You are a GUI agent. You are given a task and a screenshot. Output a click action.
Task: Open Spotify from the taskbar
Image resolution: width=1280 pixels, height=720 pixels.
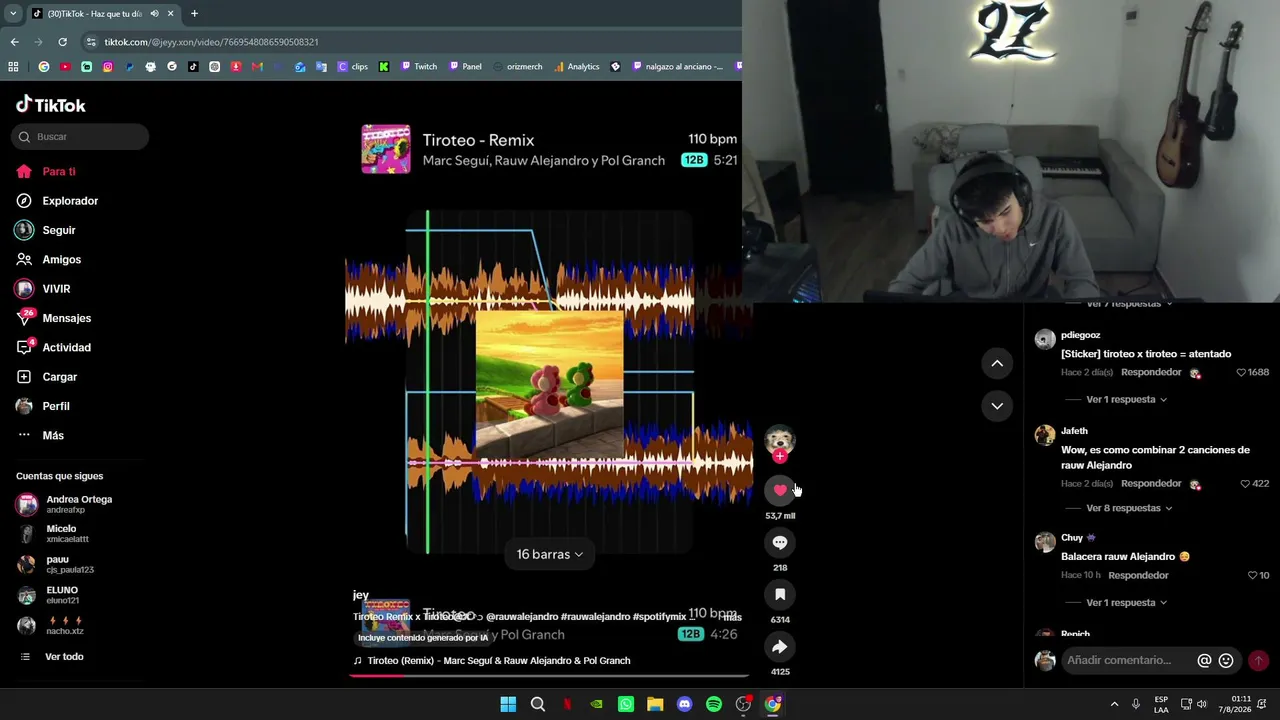(x=714, y=704)
